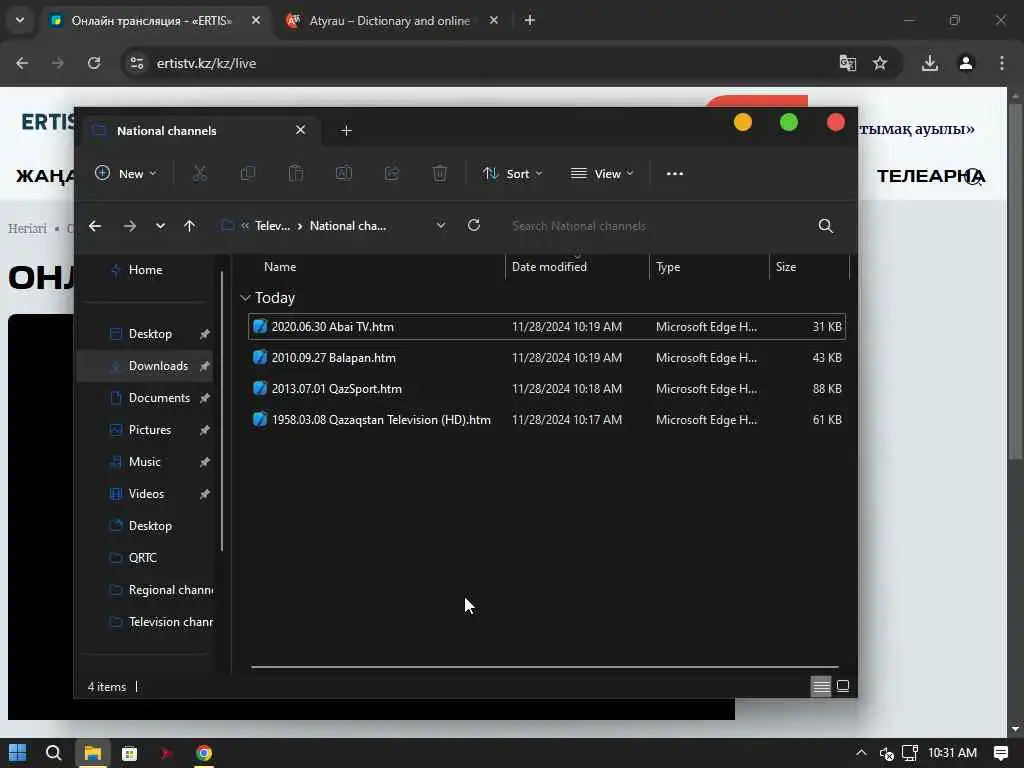Open Chrome three-dot menu
Viewport: 1024px width, 768px height.
(x=1002, y=63)
